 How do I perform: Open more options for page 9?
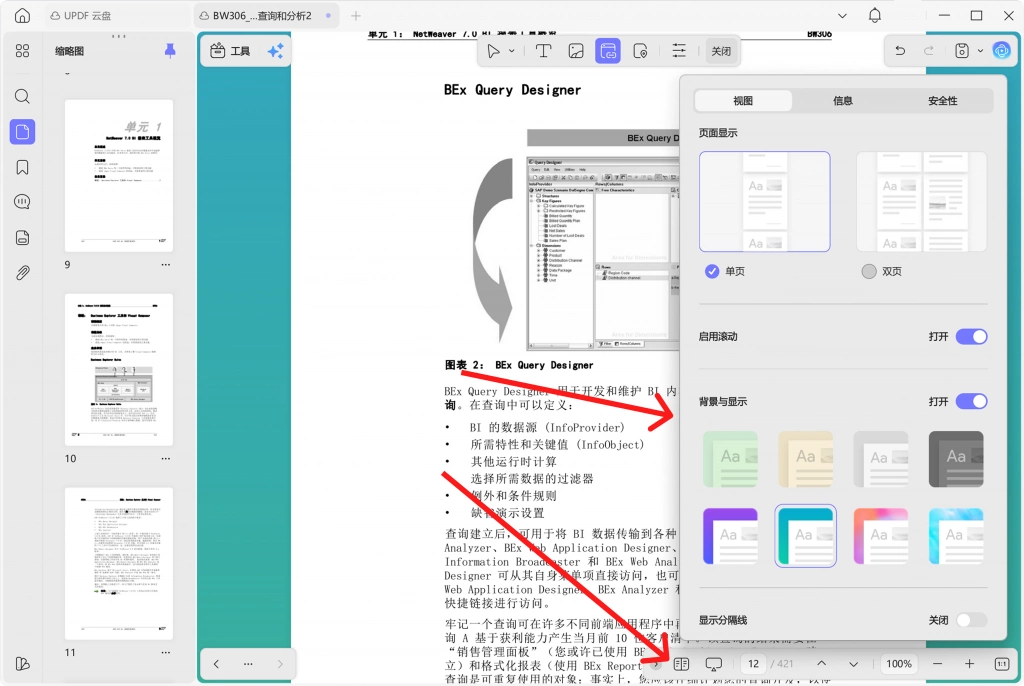(166, 265)
